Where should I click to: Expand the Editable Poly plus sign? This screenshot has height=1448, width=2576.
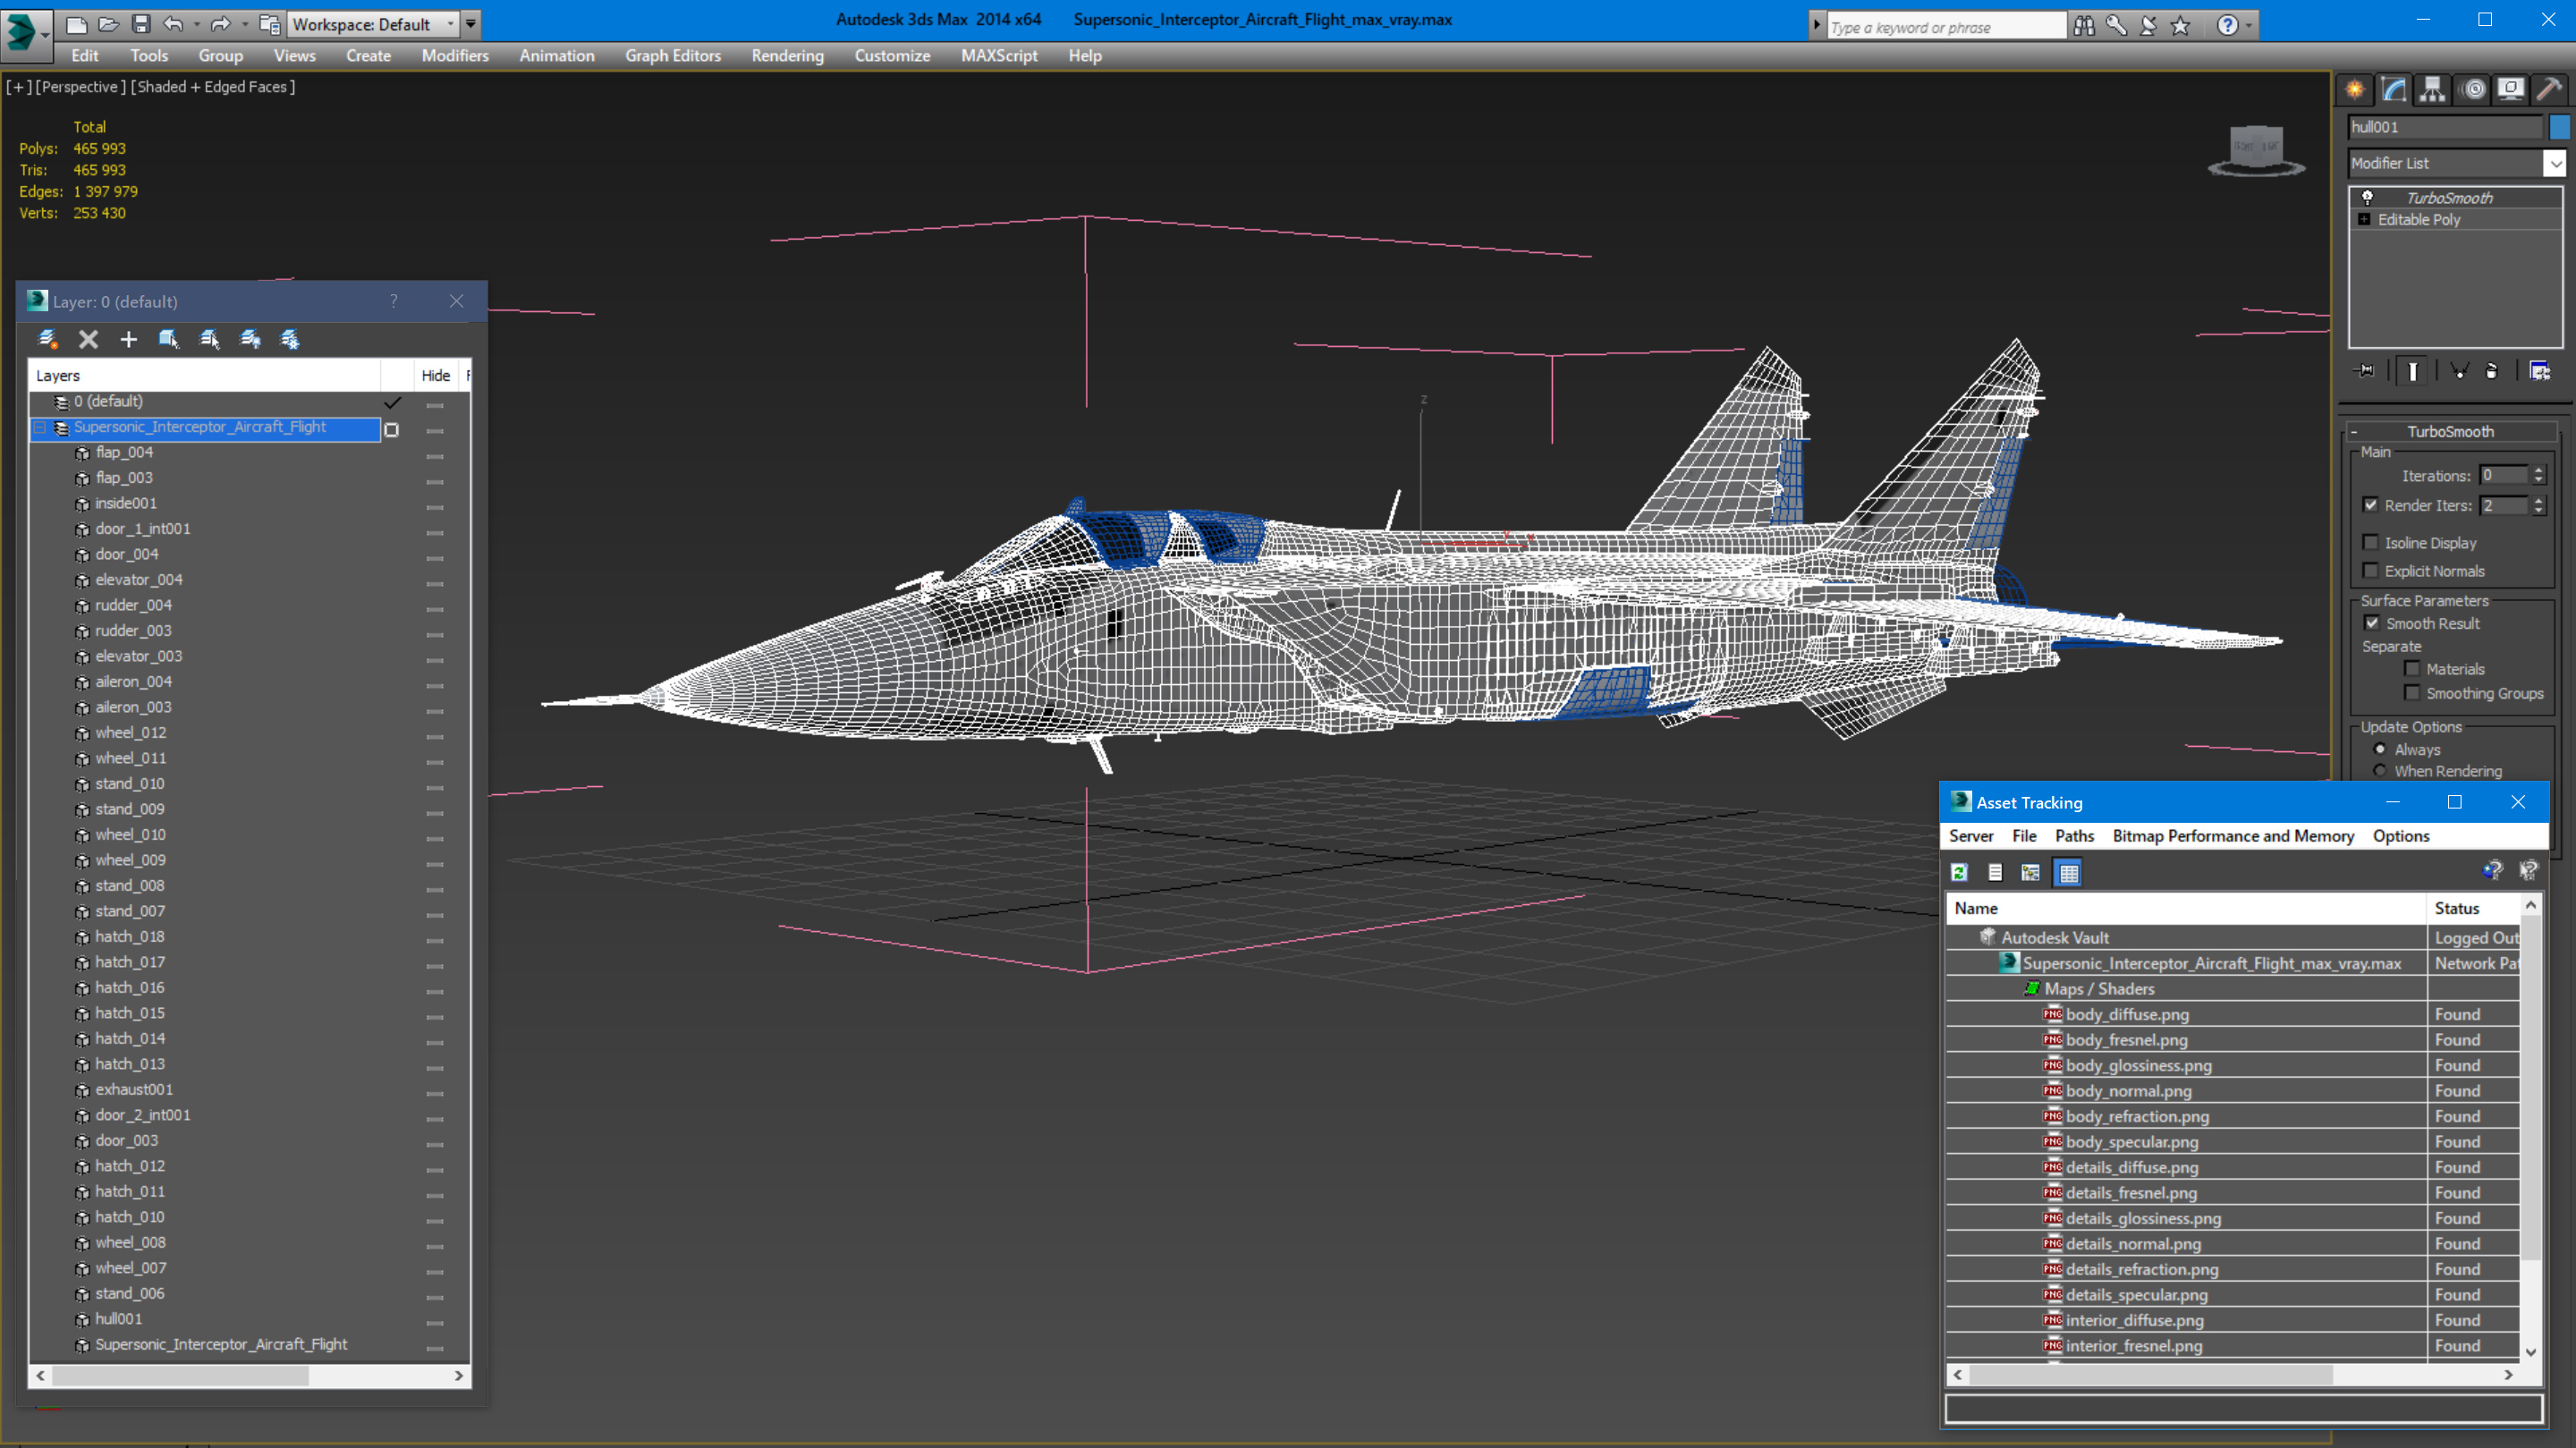2364,220
